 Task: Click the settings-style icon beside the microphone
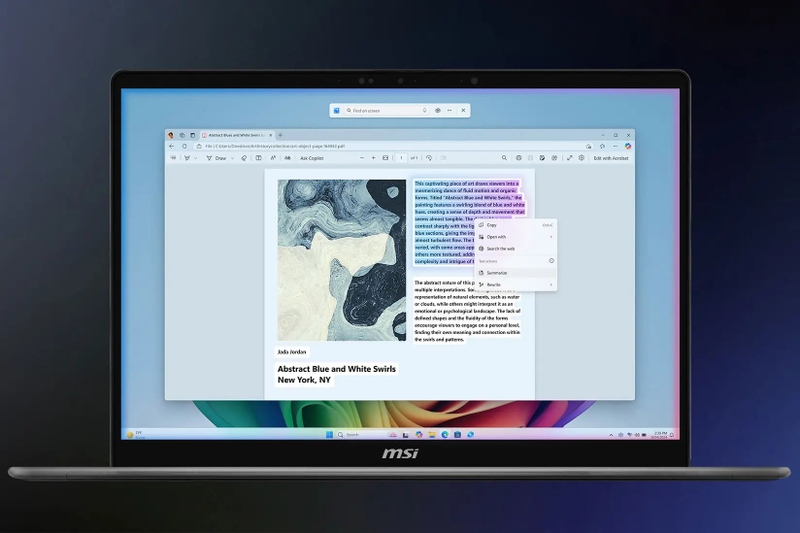click(438, 110)
